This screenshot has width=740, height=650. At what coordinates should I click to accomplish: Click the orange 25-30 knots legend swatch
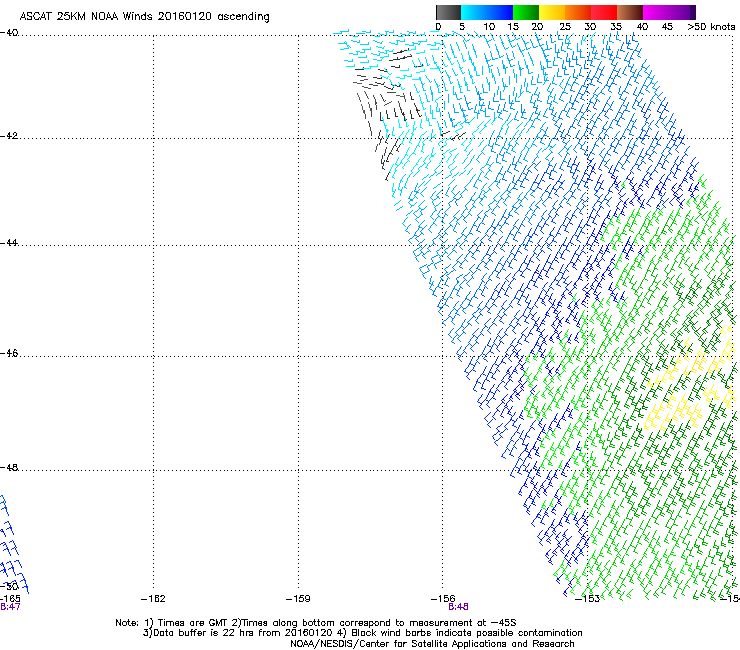coord(578,12)
